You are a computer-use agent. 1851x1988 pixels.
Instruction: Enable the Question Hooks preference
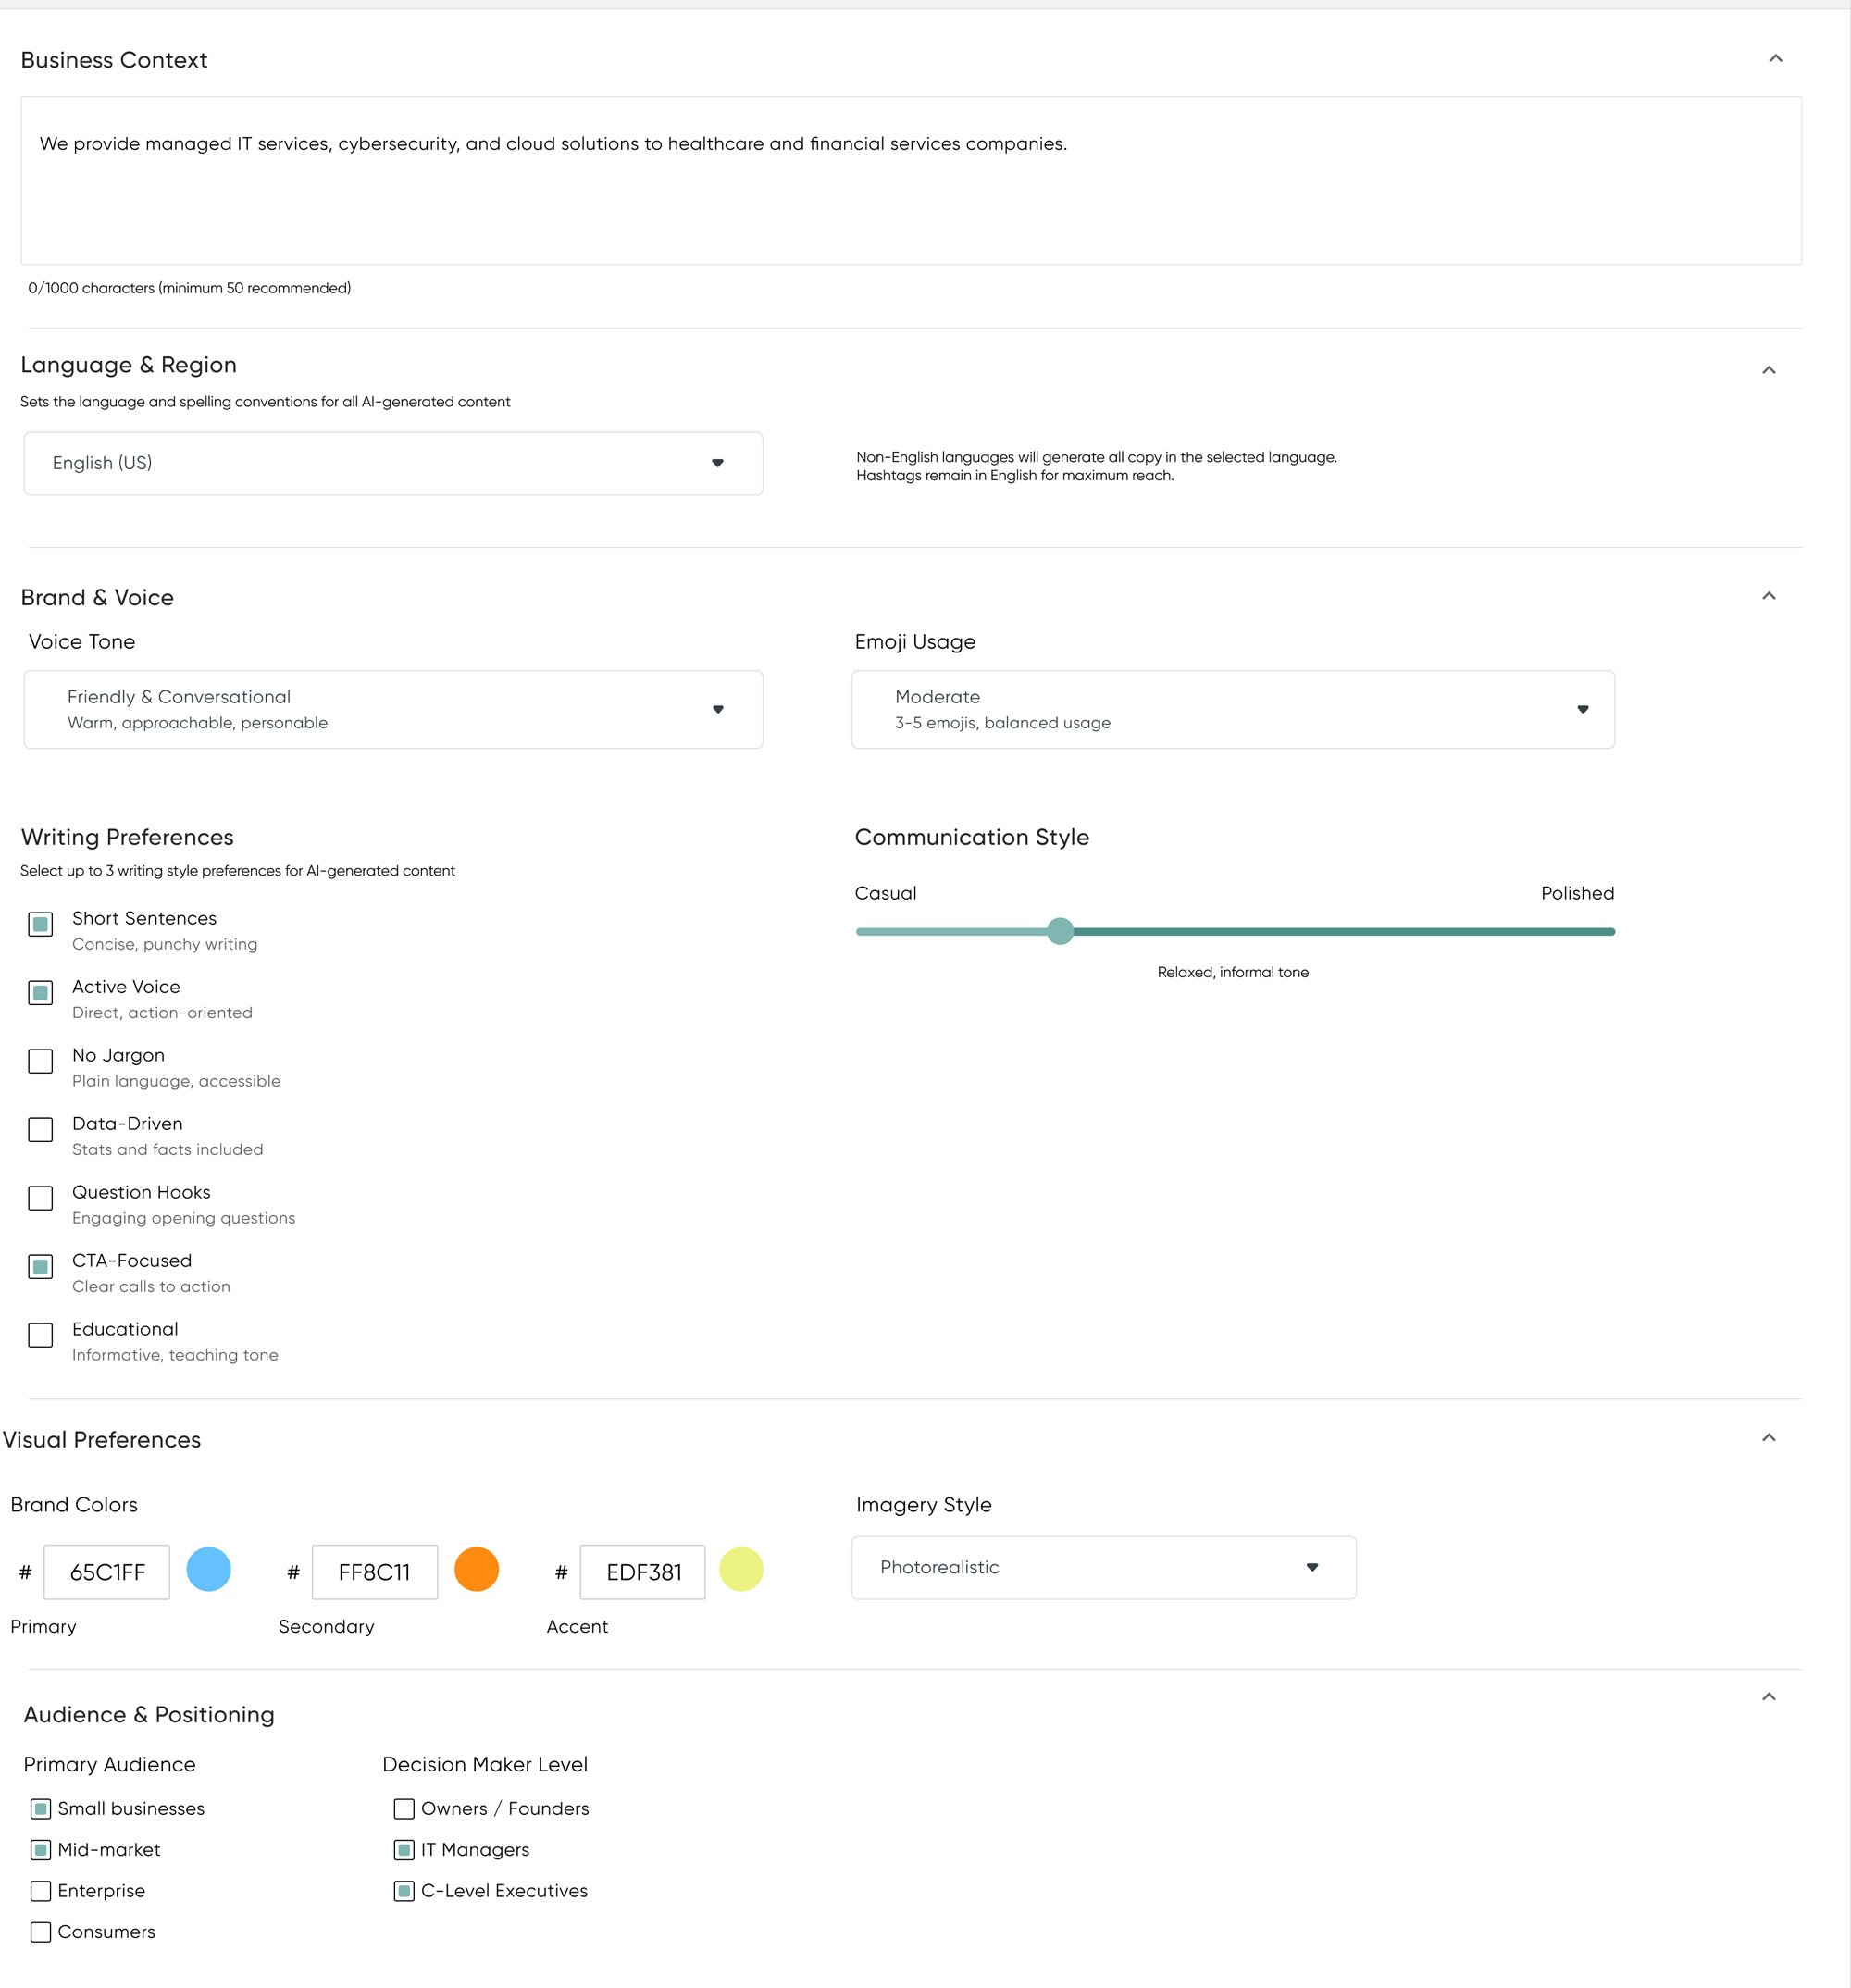pyautogui.click(x=40, y=1198)
